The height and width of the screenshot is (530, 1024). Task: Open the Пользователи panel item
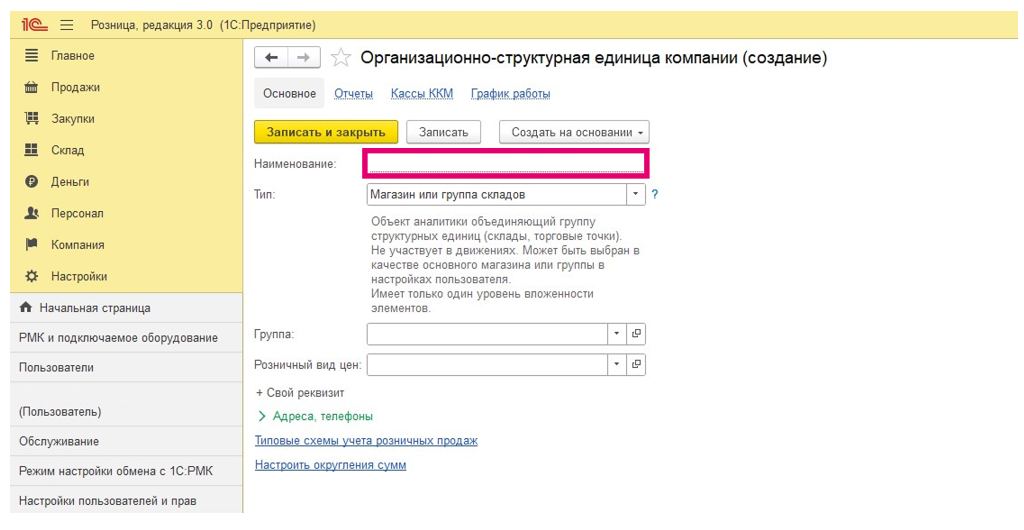coord(127,367)
